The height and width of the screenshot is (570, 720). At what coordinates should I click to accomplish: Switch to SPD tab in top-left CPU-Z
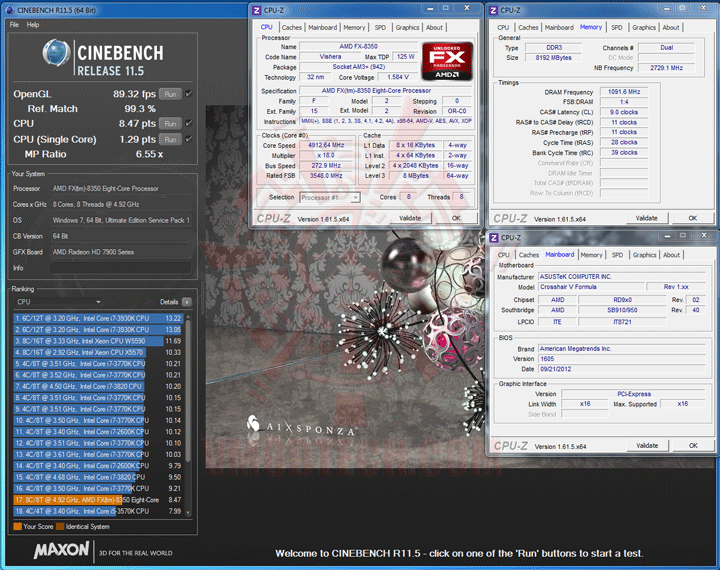(x=380, y=28)
